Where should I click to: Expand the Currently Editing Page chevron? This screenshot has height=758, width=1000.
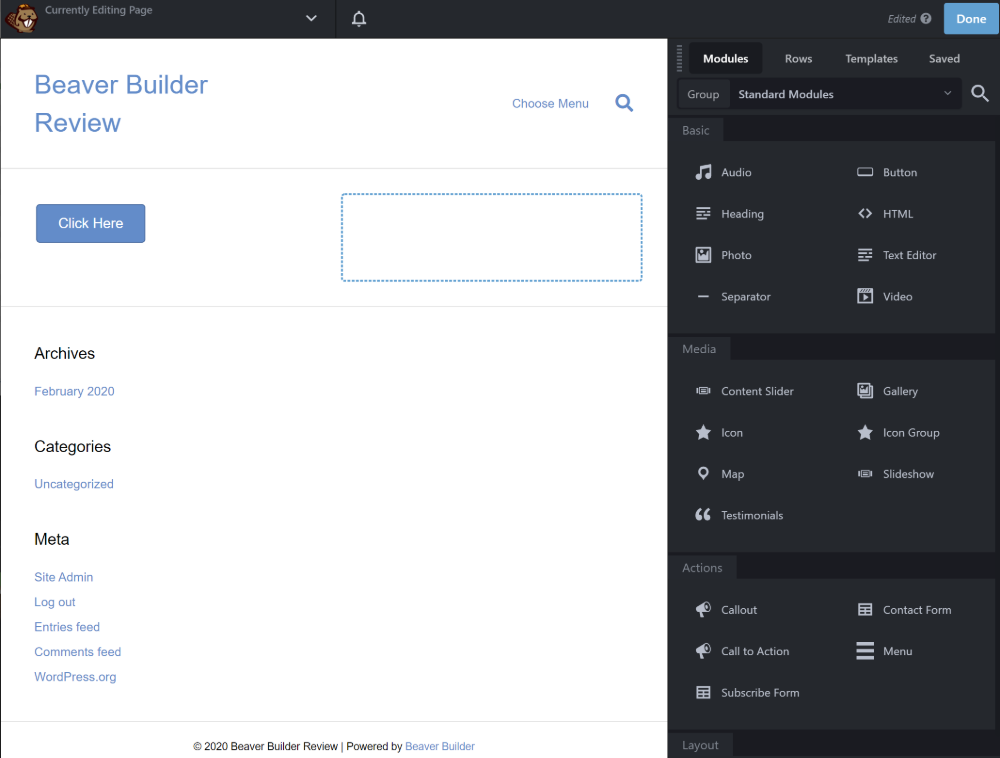pos(311,18)
